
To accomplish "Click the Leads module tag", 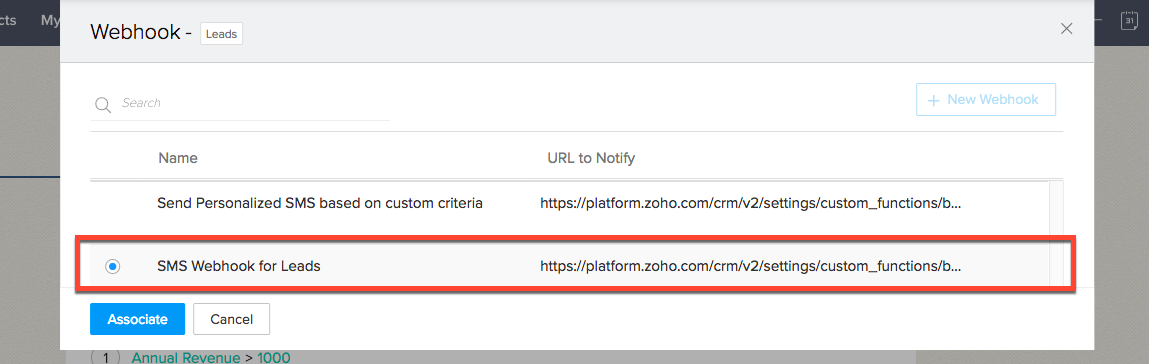I will (221, 34).
